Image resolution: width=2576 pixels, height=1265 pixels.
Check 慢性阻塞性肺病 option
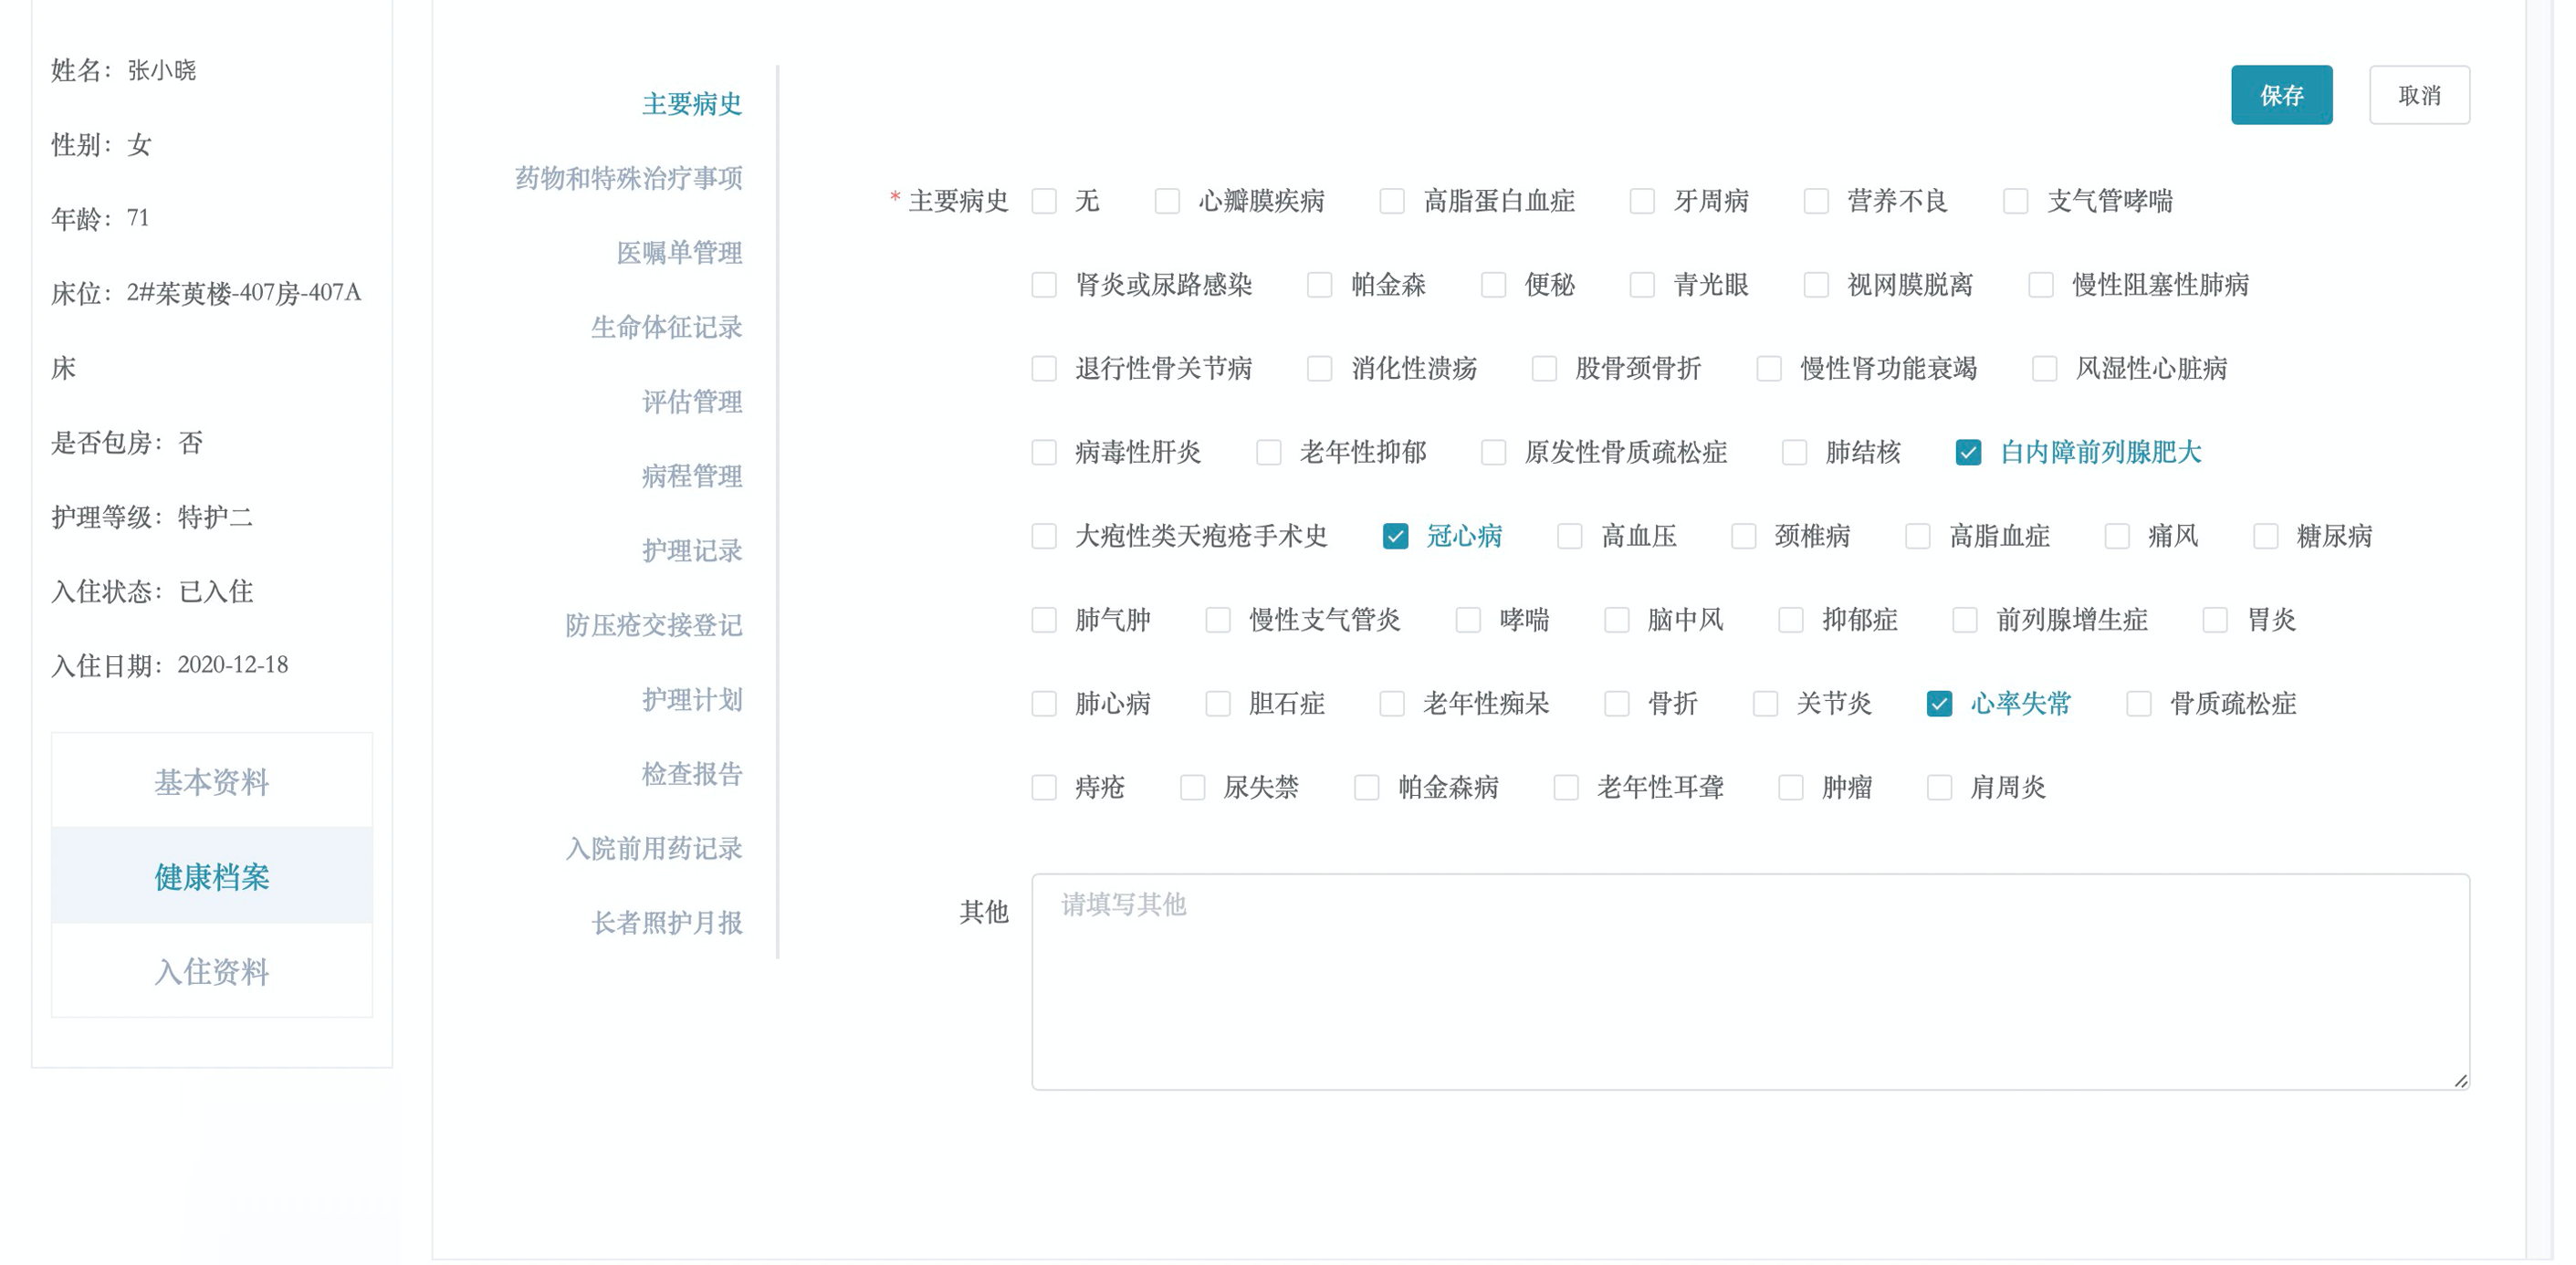(2041, 285)
